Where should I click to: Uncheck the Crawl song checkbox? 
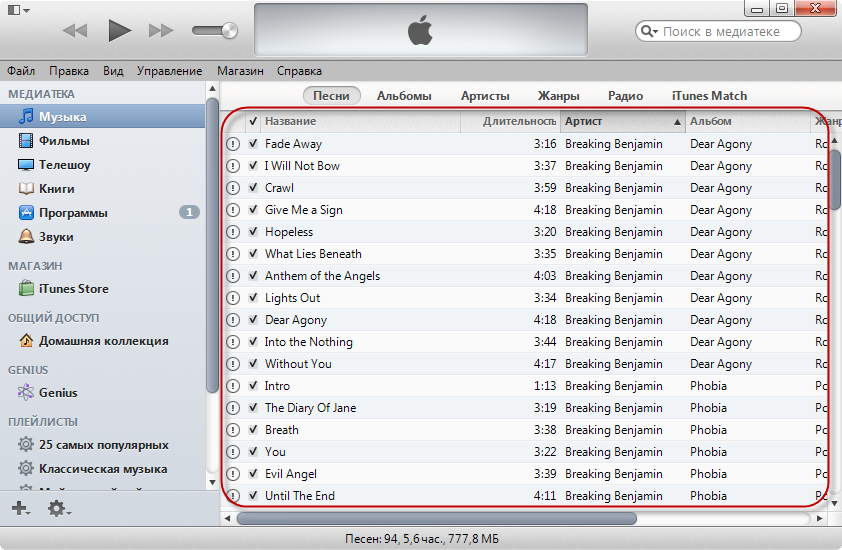pos(253,188)
